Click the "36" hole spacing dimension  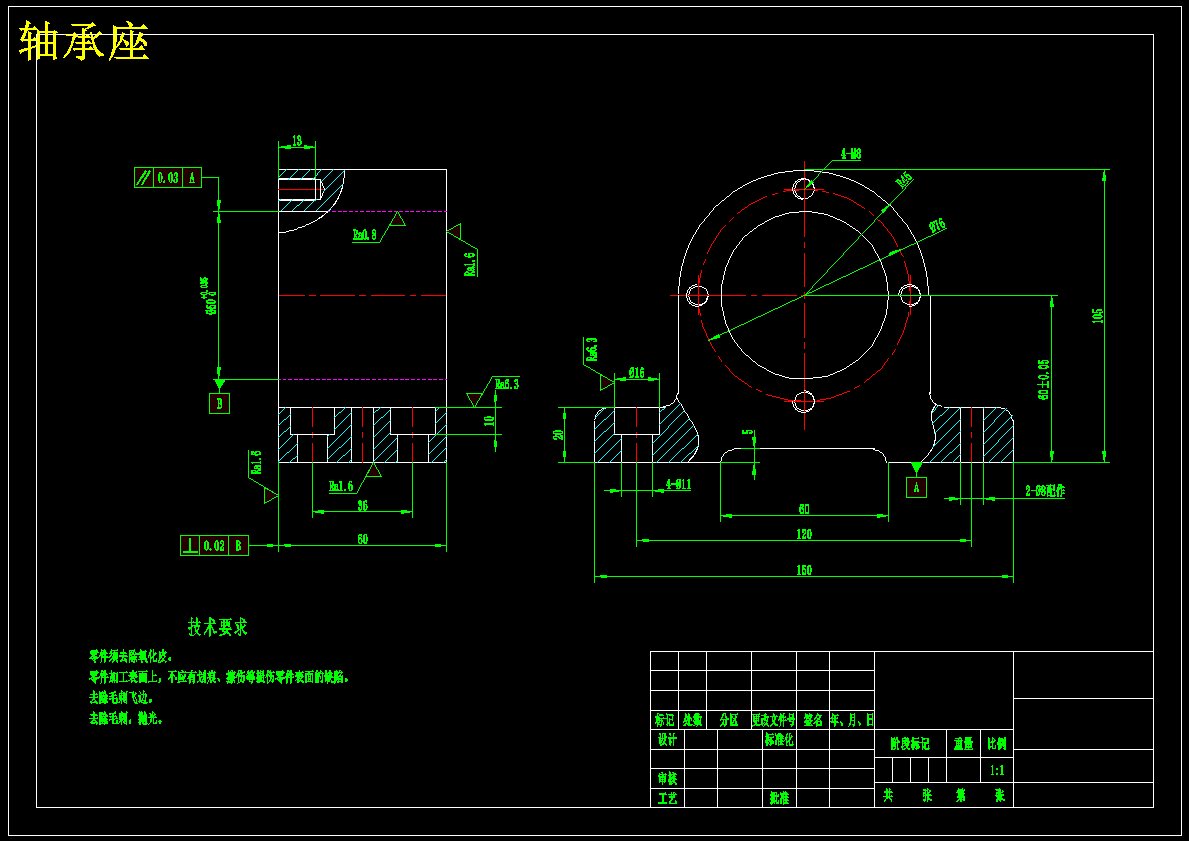(362, 506)
